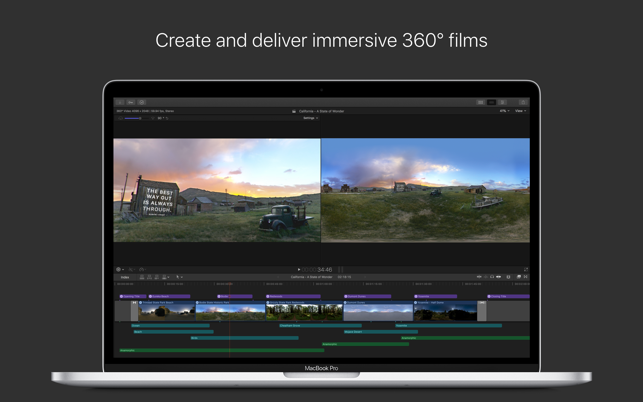643x402 pixels.
Task: Open the Photos and Audio sidebar
Action: [131, 102]
